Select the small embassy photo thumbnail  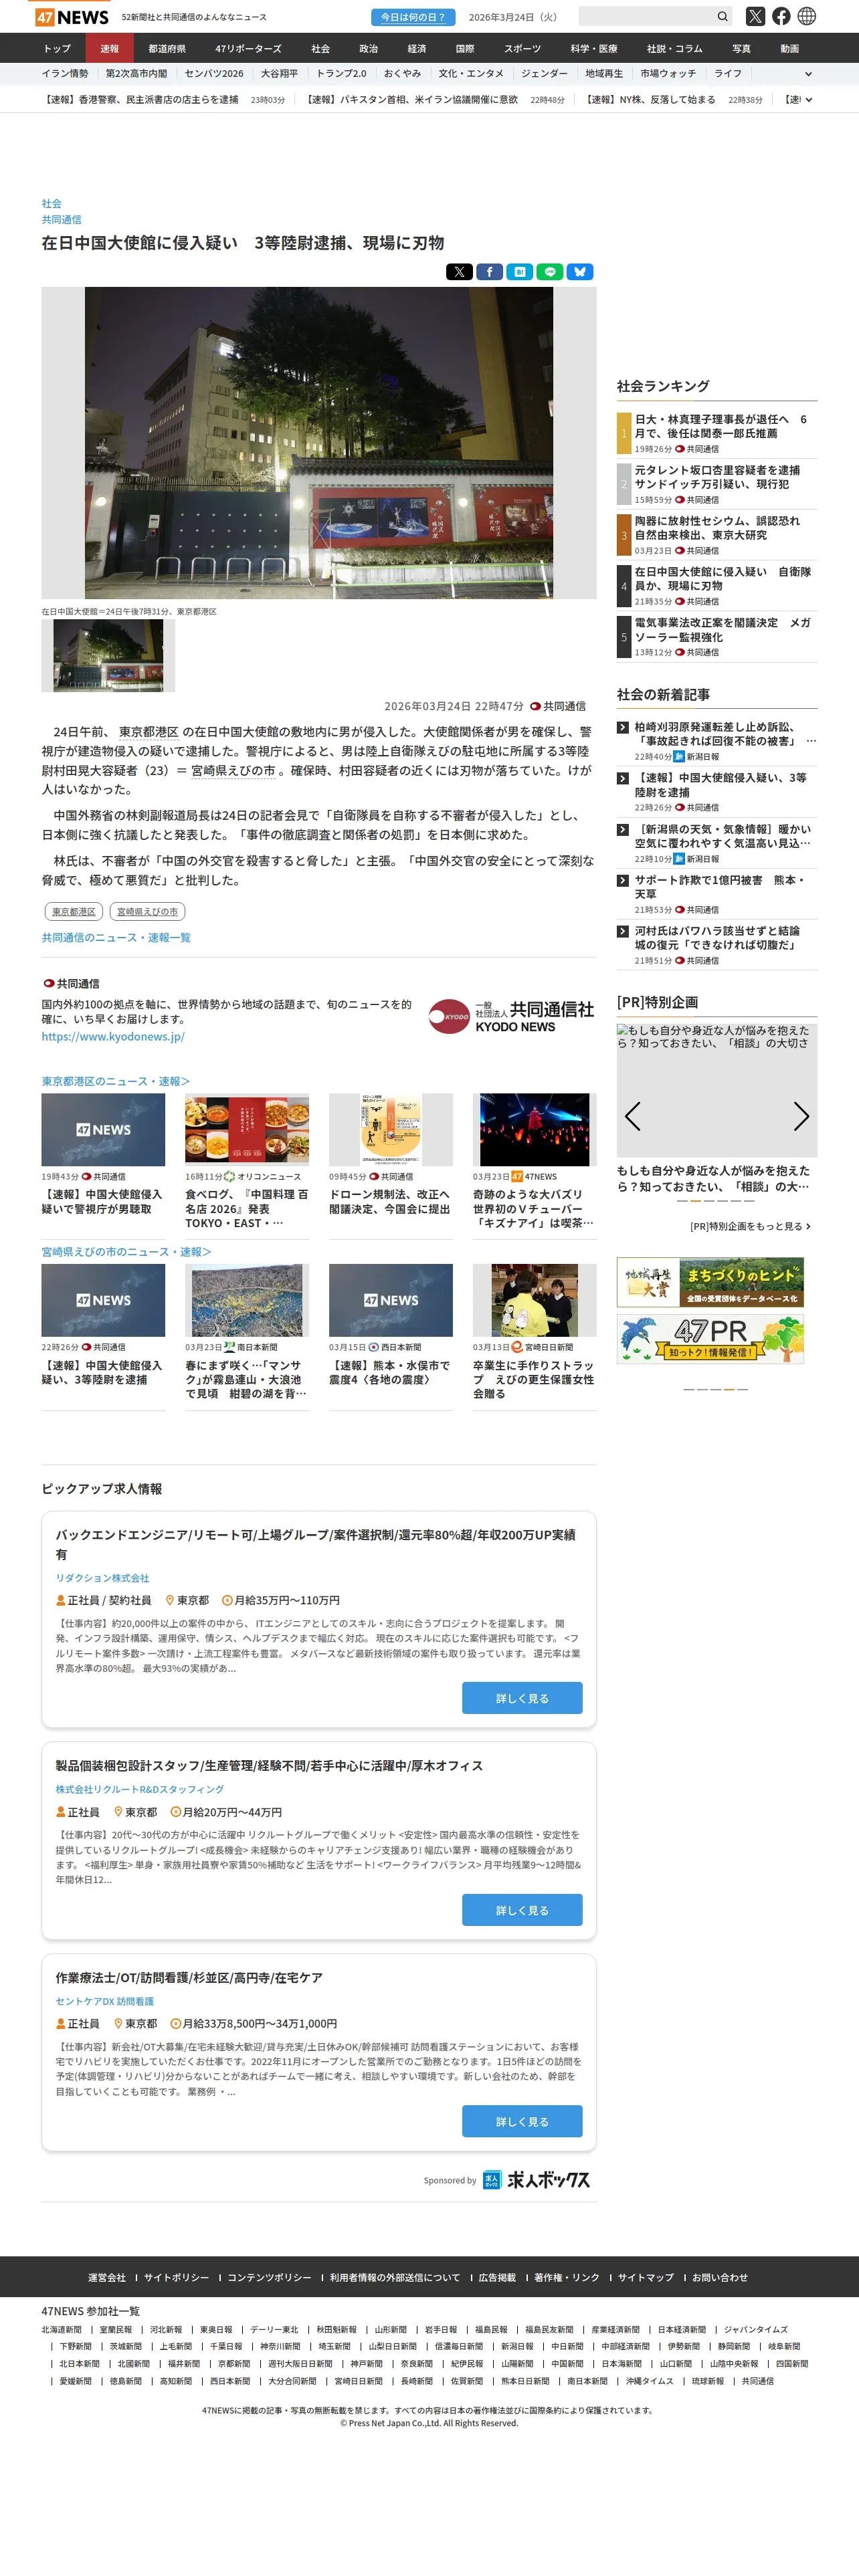[108, 656]
